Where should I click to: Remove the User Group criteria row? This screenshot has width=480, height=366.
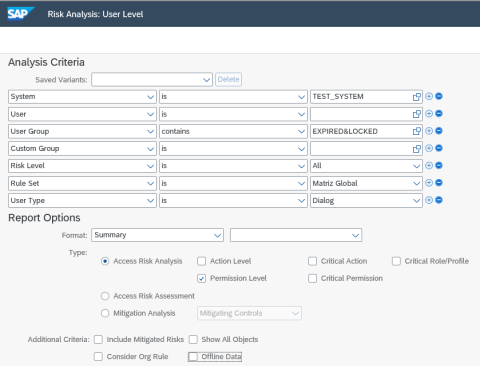439,131
